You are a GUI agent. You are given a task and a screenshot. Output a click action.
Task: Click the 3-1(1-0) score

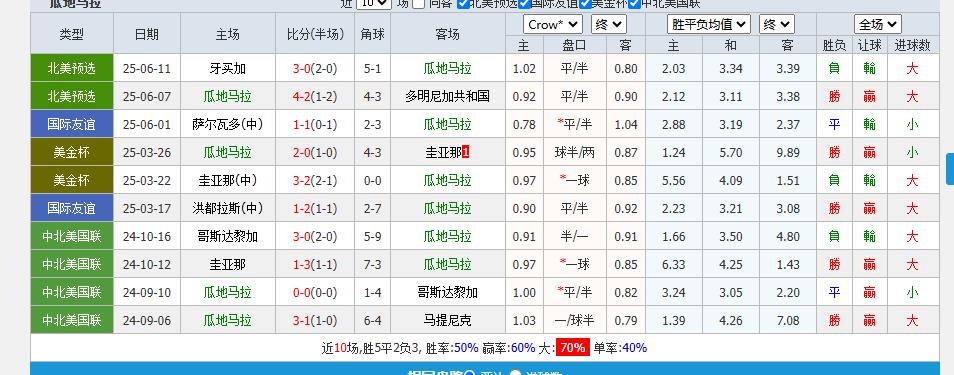pos(315,320)
